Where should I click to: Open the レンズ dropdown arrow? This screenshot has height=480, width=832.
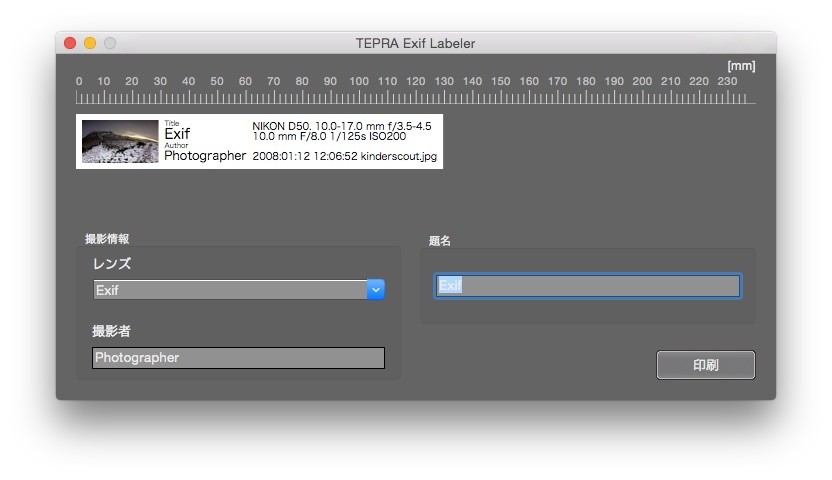[x=376, y=290]
